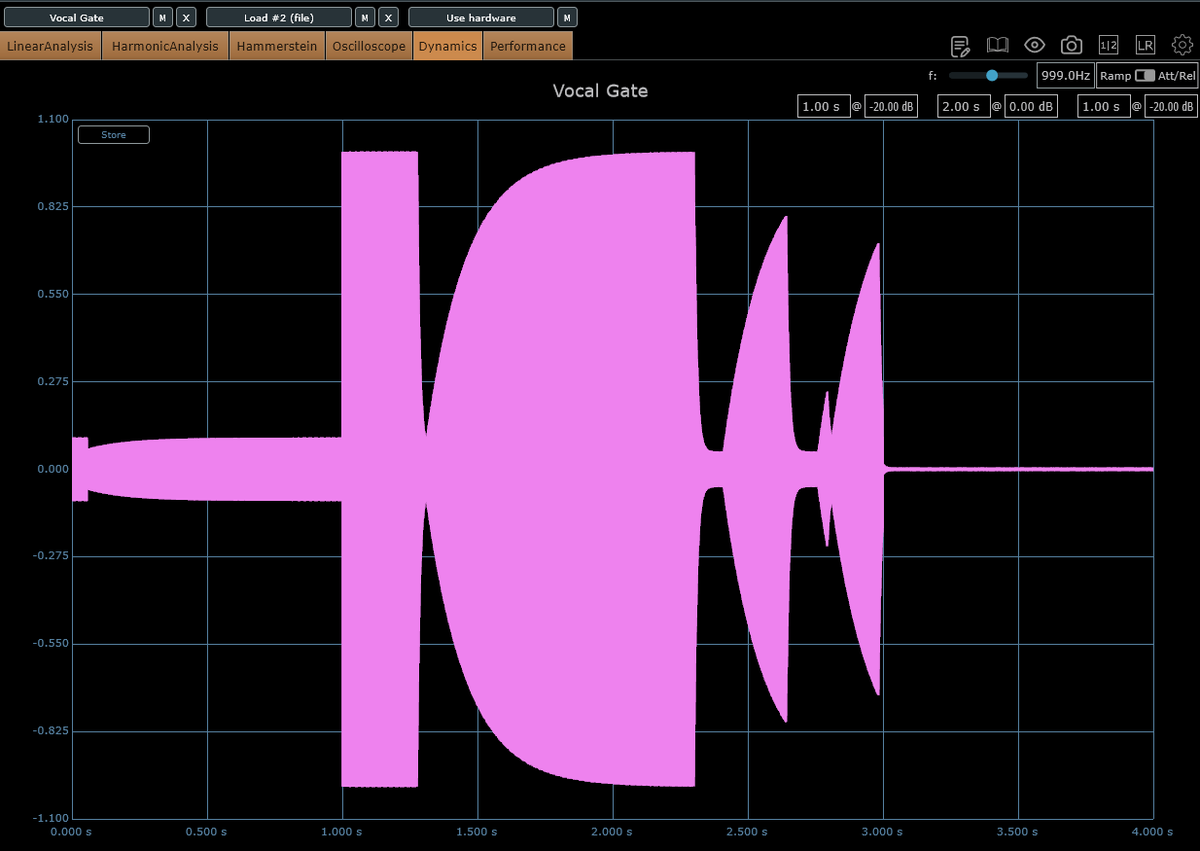
Task: Click the 1|2 channel compare icon
Action: click(1109, 45)
